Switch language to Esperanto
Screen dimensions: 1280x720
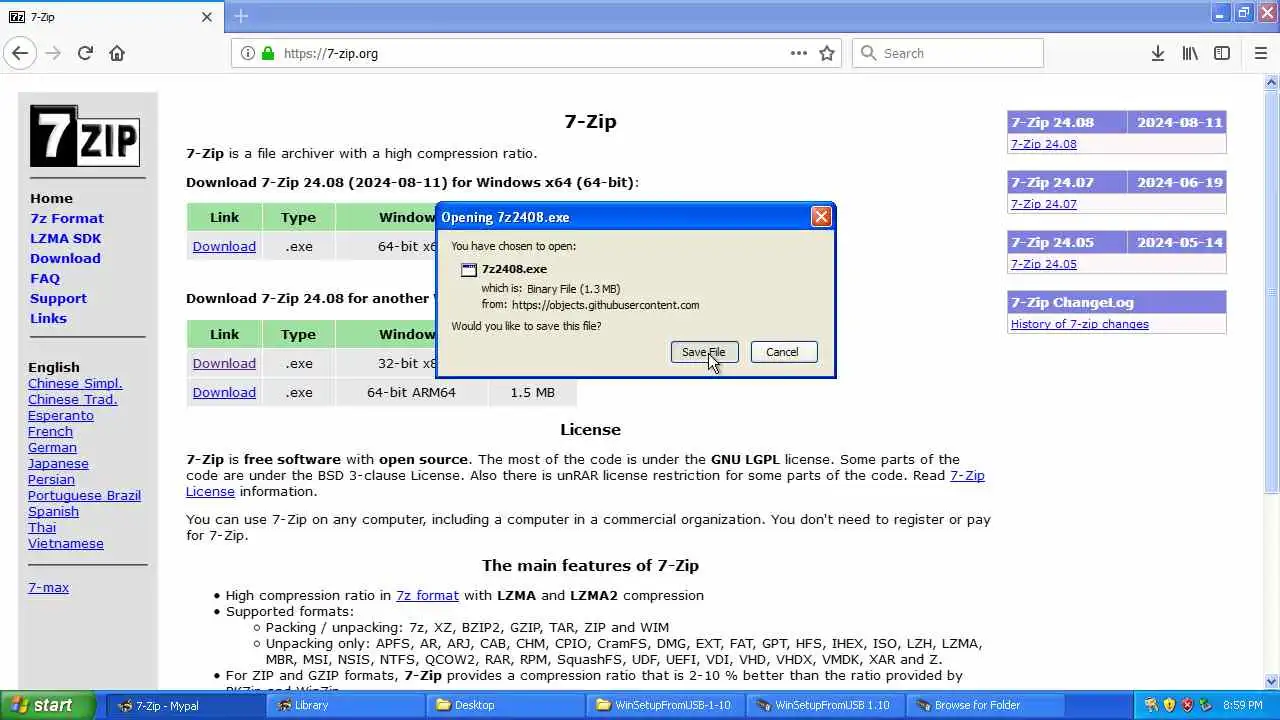(61, 415)
